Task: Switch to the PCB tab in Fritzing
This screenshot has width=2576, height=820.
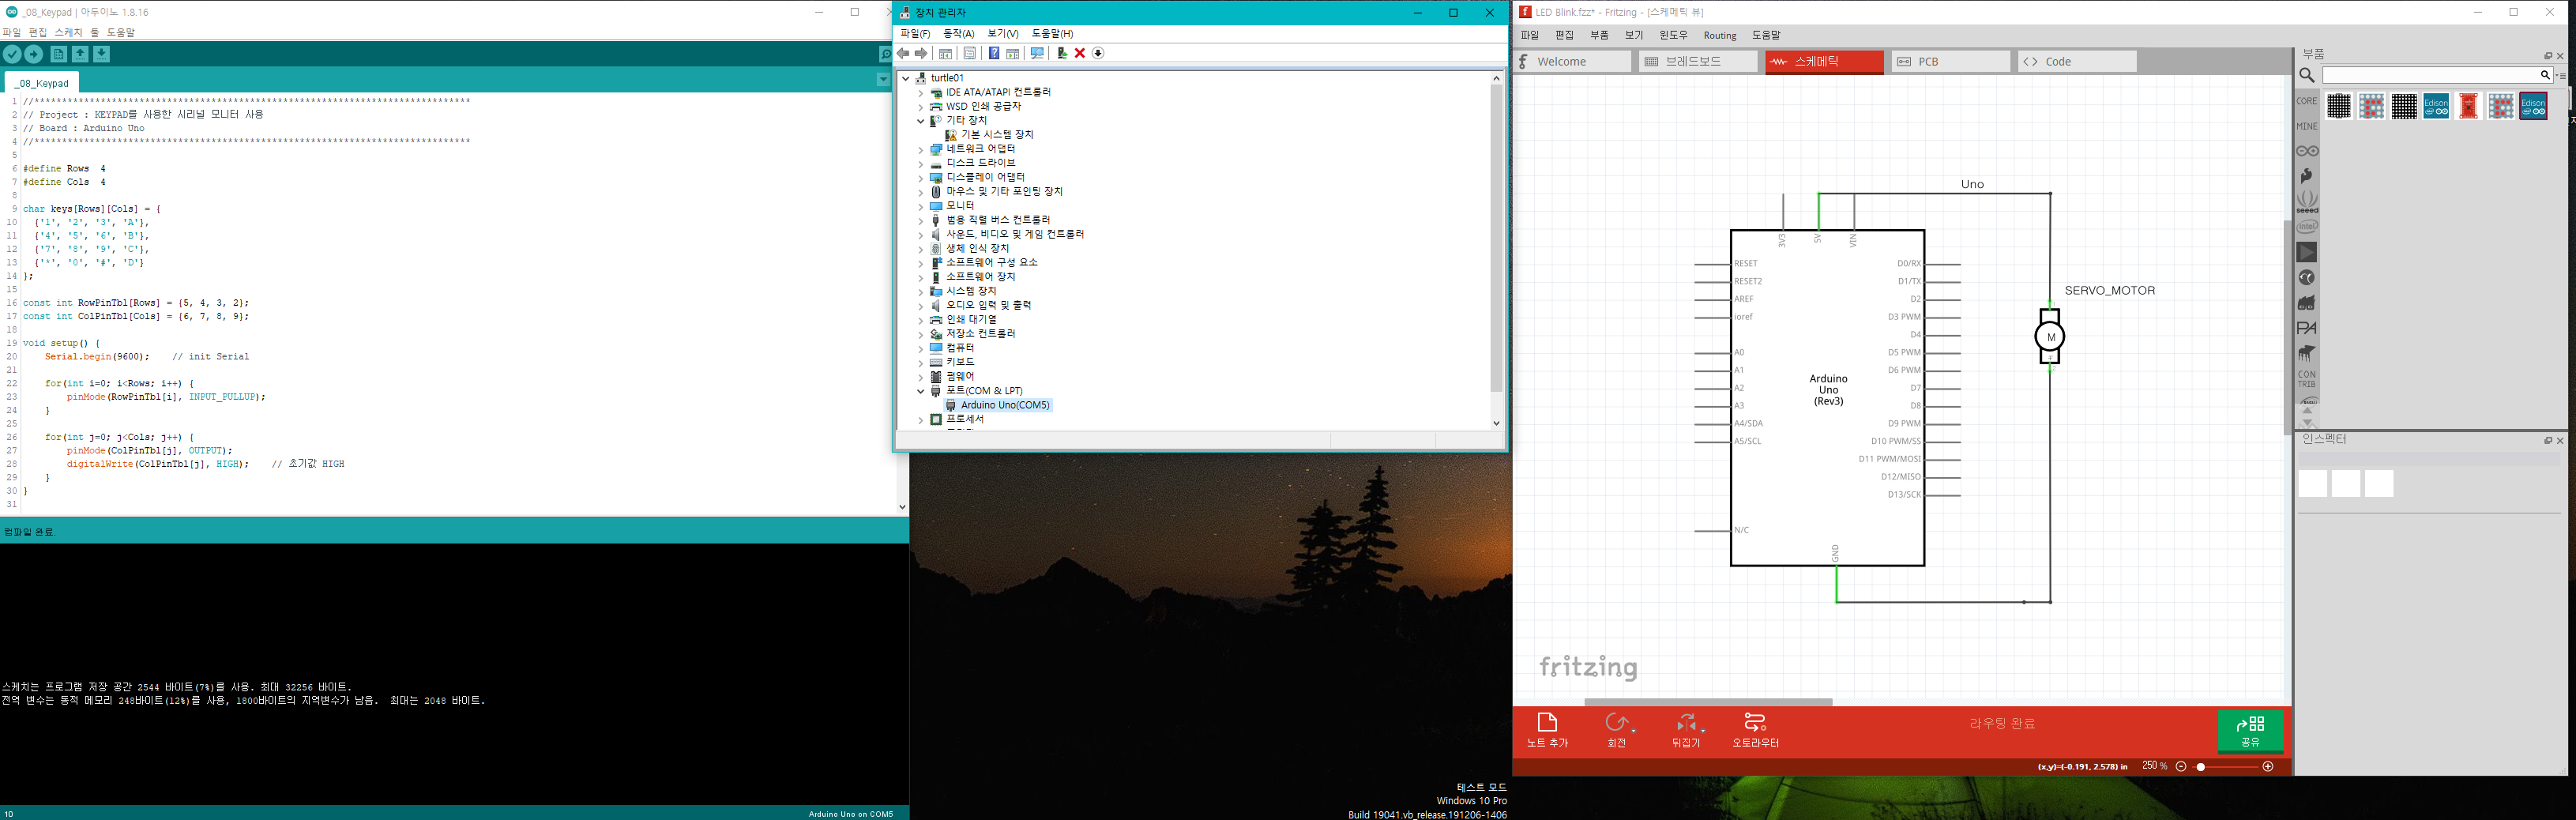Action: (x=1950, y=61)
